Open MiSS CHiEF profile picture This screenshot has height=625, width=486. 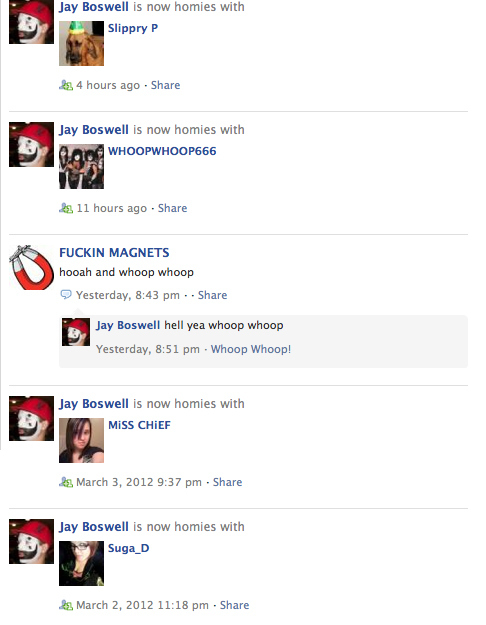(81, 440)
